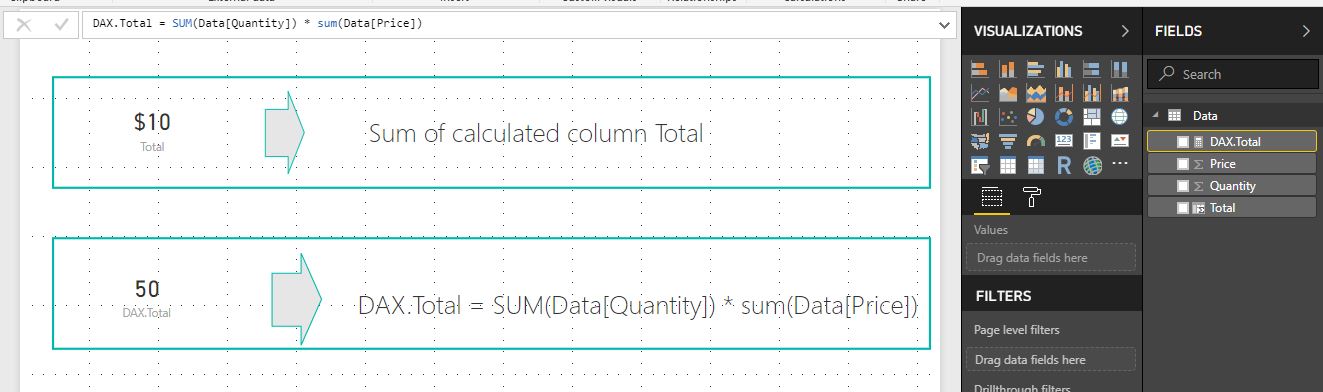Image resolution: width=1323 pixels, height=392 pixels.
Task: Select the Line chart visual
Action: tap(980, 93)
